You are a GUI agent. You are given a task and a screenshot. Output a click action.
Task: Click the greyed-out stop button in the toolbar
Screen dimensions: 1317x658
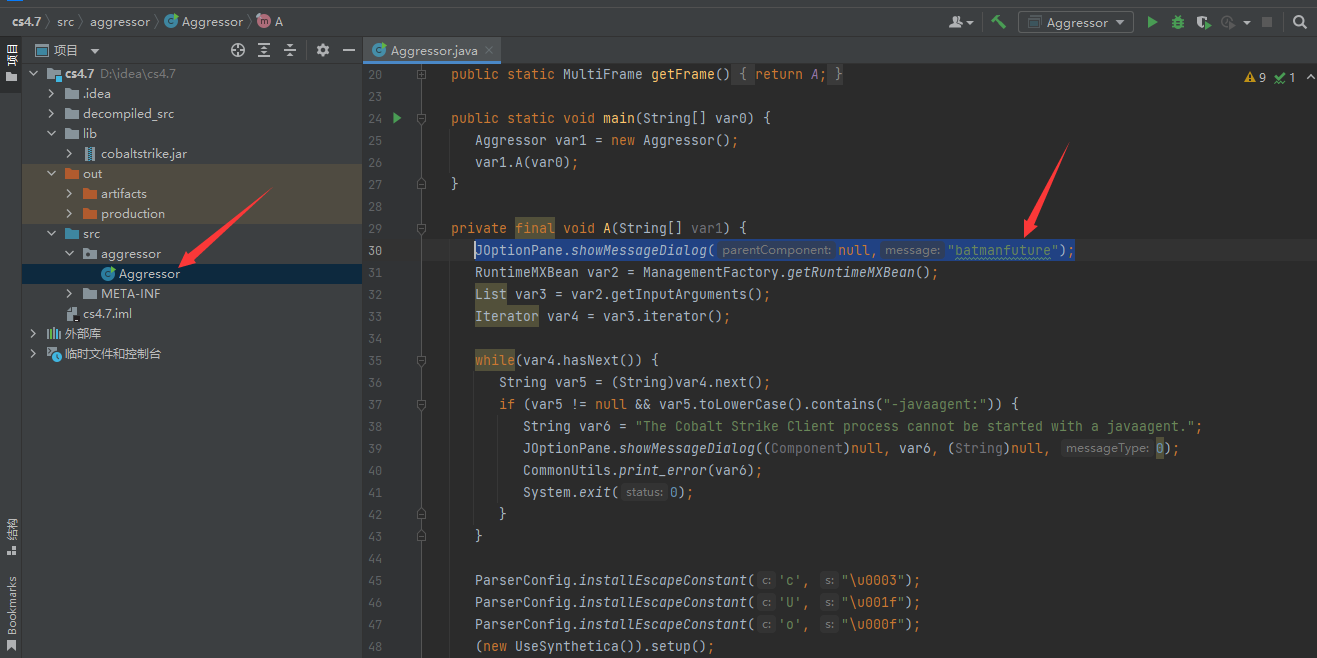click(1267, 22)
